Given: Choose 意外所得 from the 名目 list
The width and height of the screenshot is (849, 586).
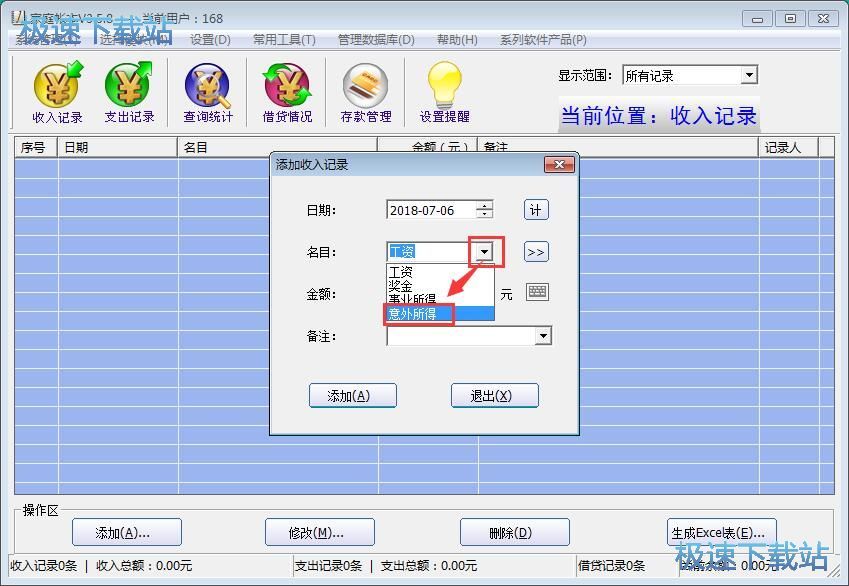Looking at the screenshot, I should coord(440,313).
